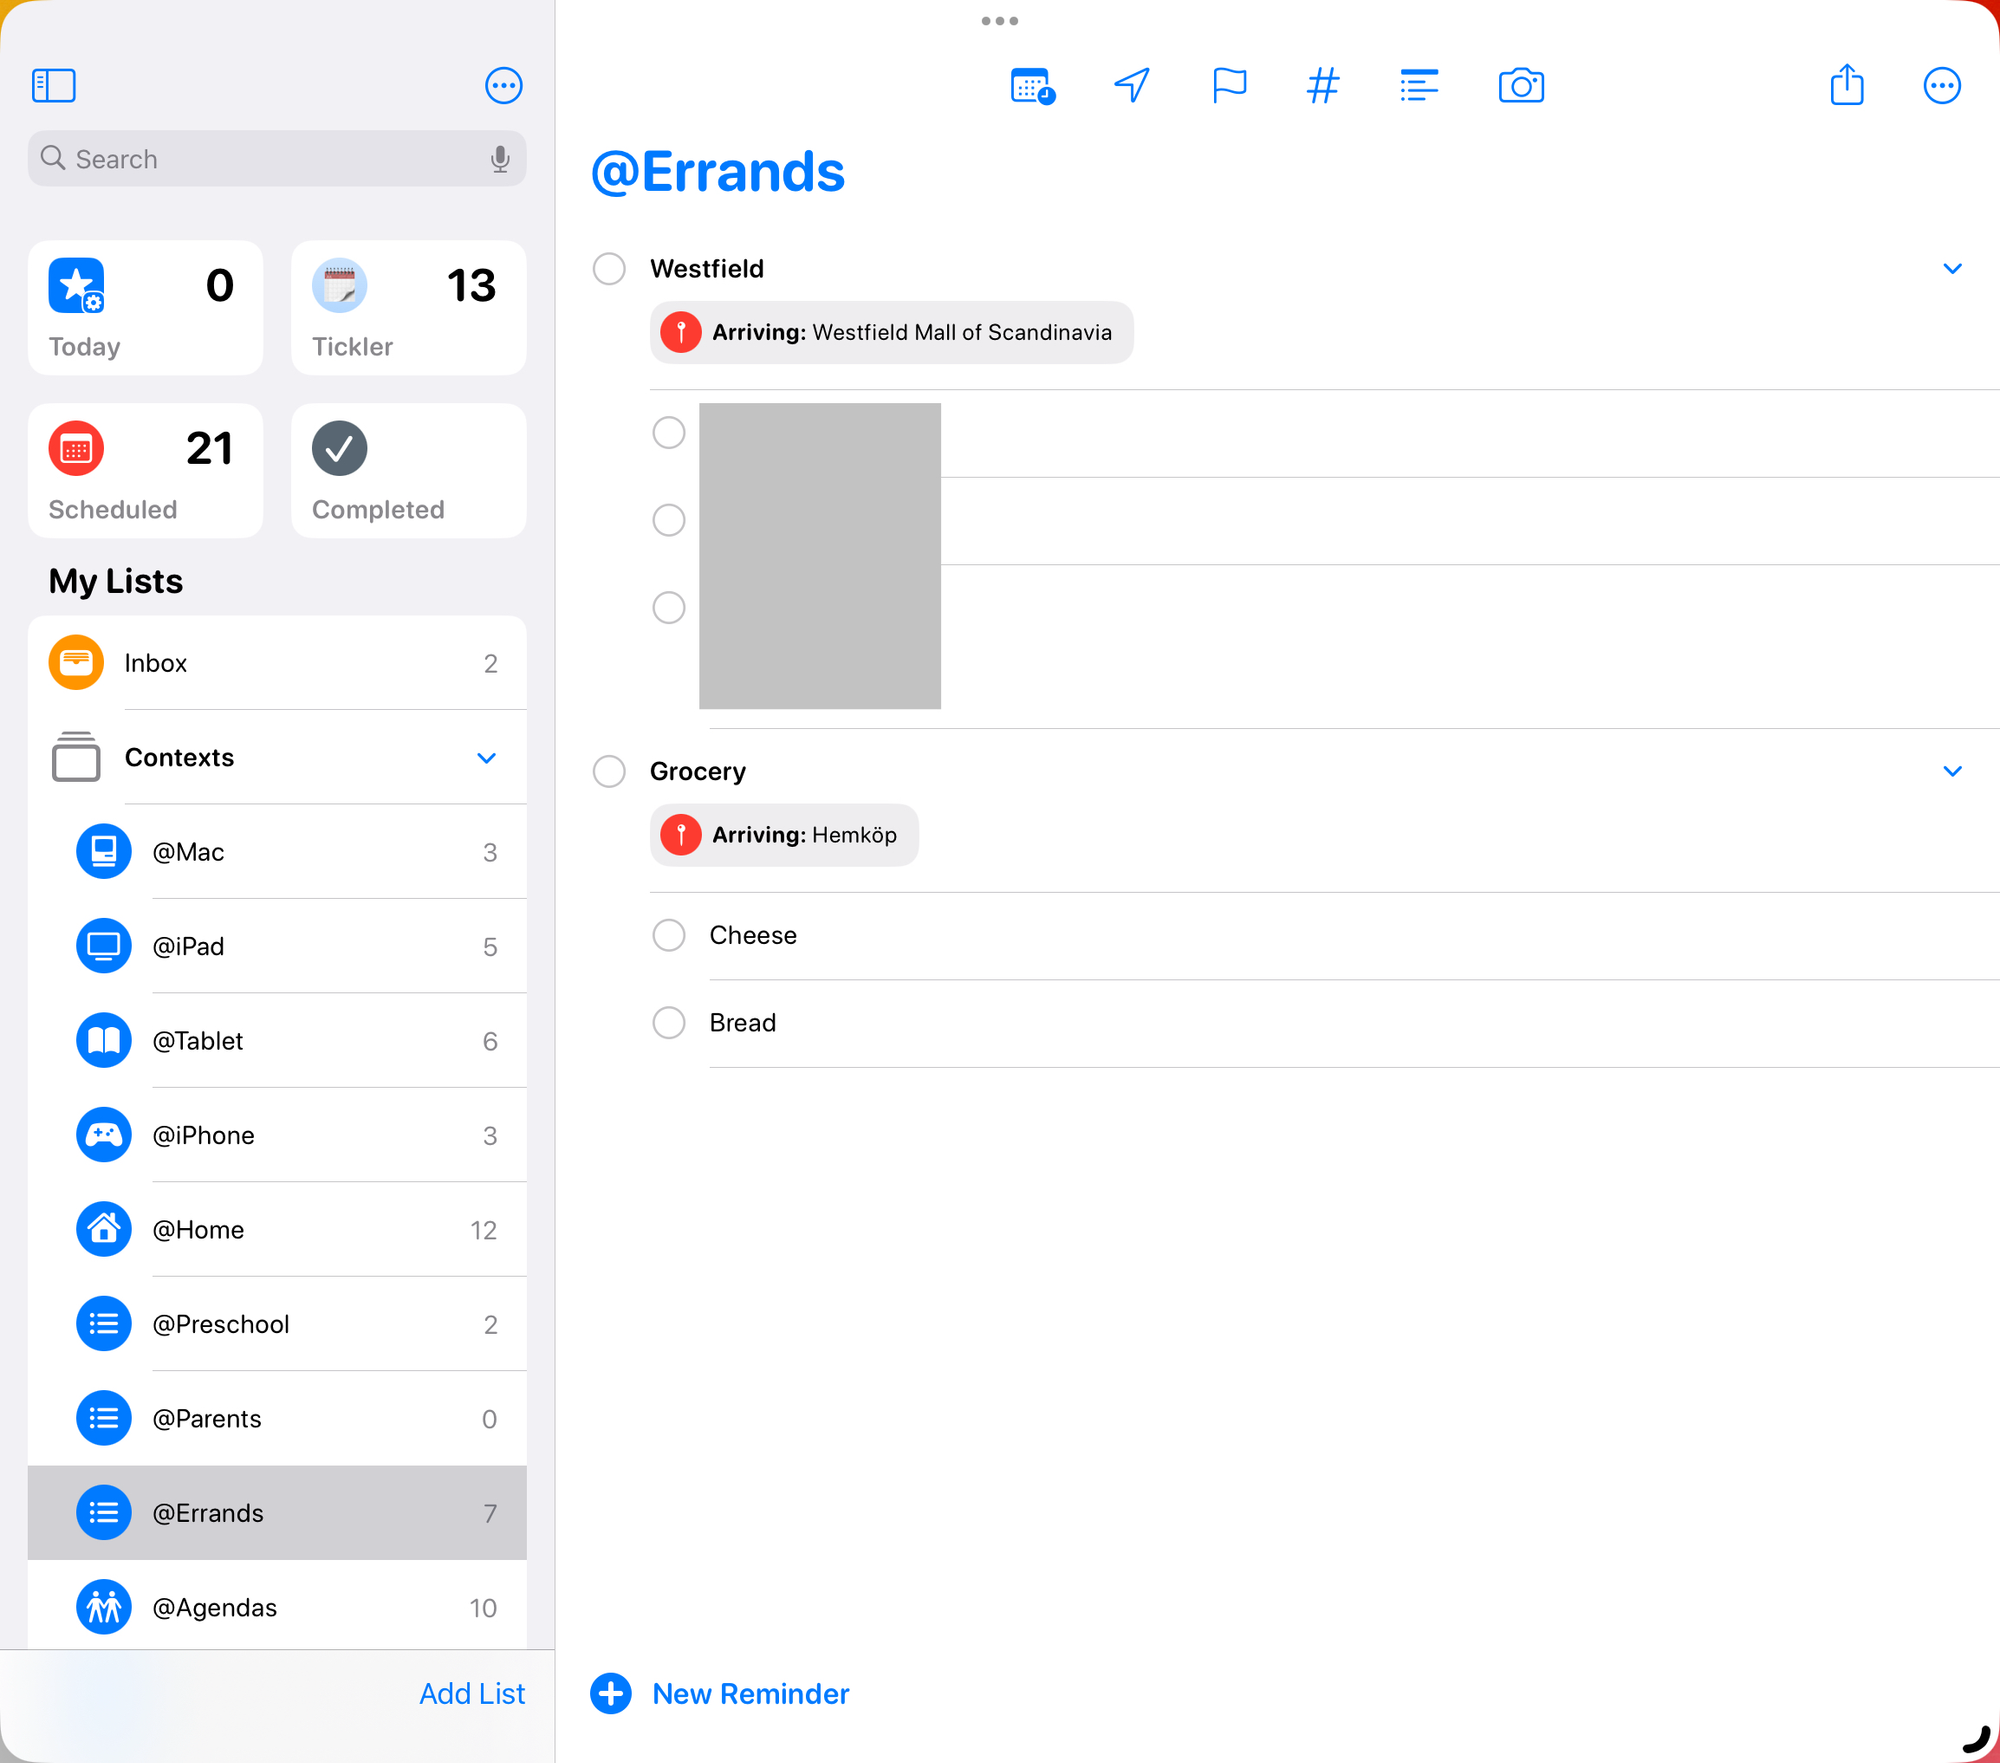Click the overflow menu icon top-right
Screen dimensions: 2000x1763
tap(1940, 85)
